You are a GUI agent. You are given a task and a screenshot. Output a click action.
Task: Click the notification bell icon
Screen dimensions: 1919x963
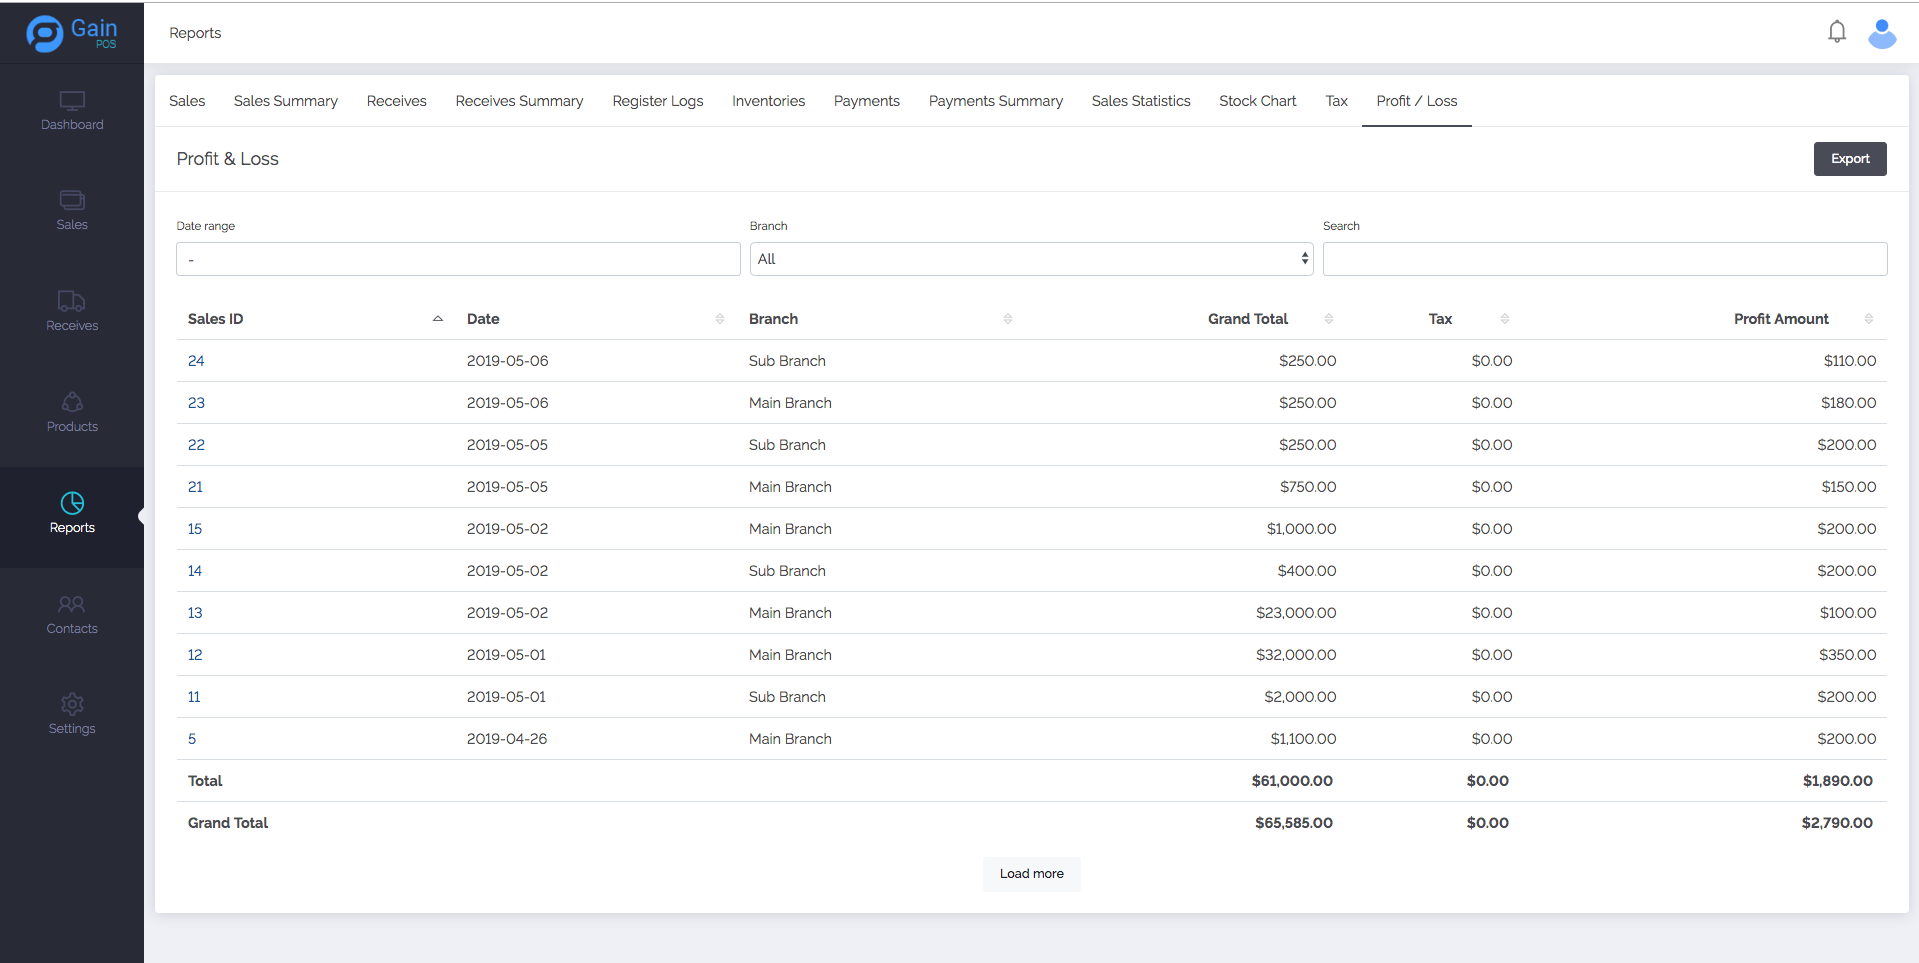(x=1836, y=32)
